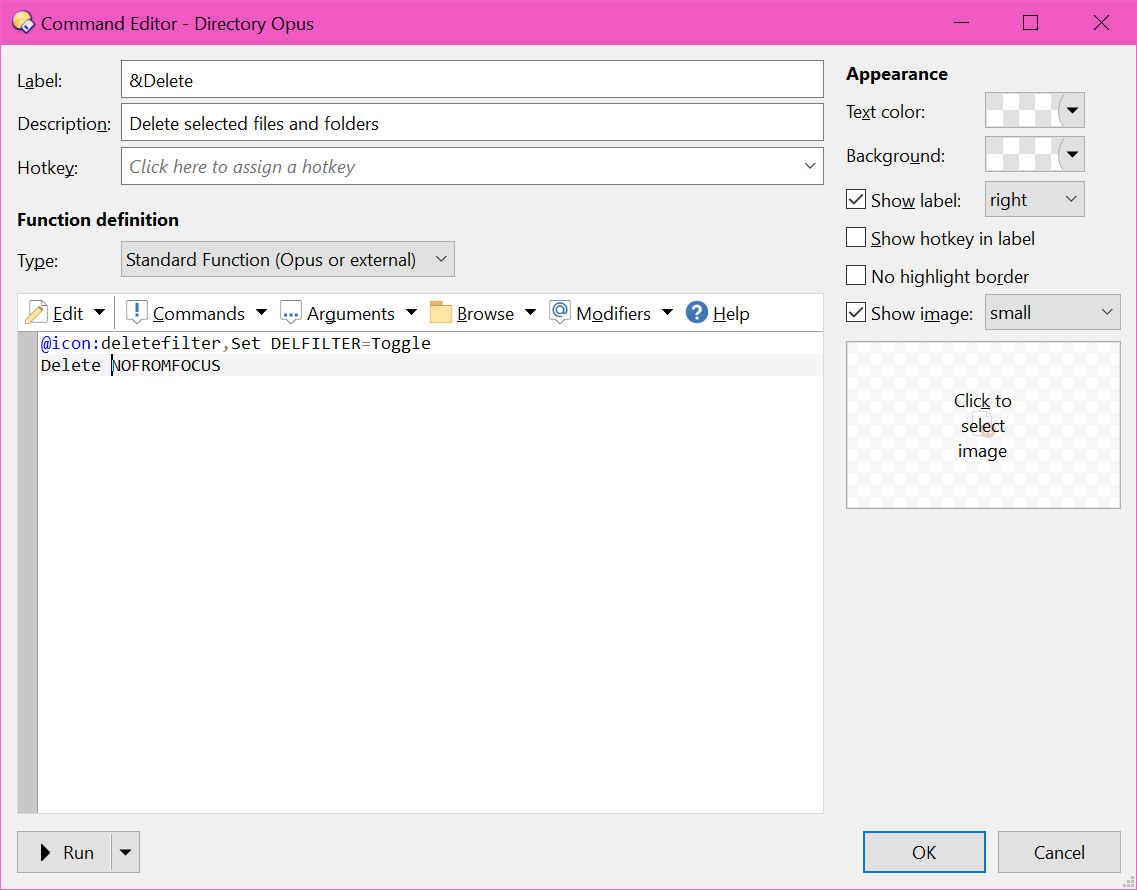This screenshot has height=890, width=1137.
Task: Click the Directory Opus title bar icon
Action: [23, 22]
